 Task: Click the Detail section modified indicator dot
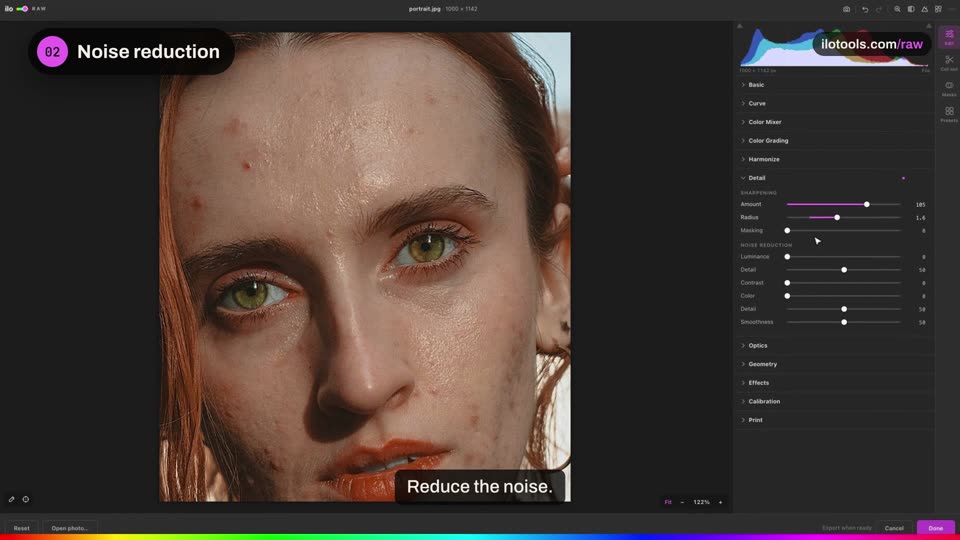click(903, 178)
